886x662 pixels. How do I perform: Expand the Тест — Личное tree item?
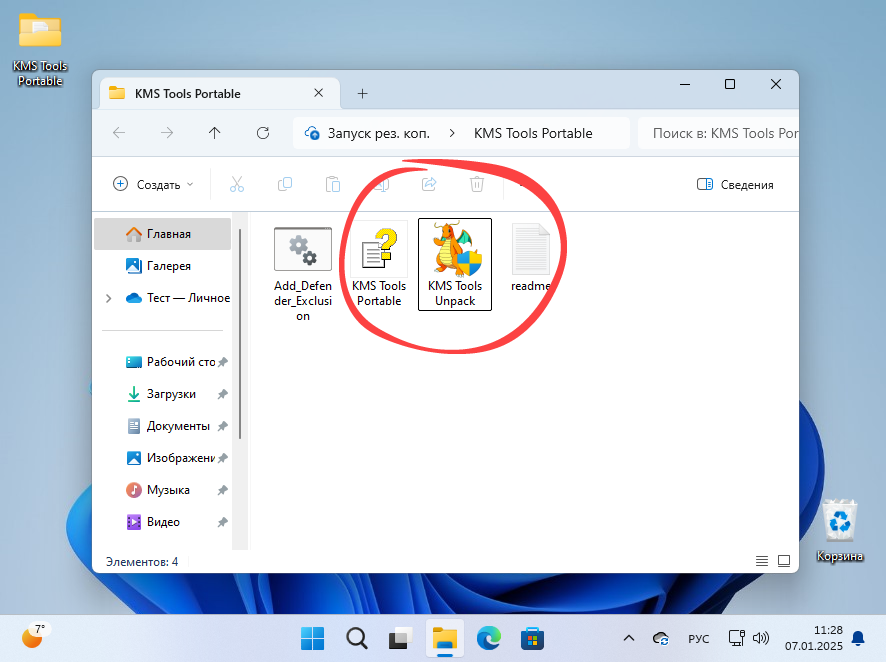pos(110,297)
